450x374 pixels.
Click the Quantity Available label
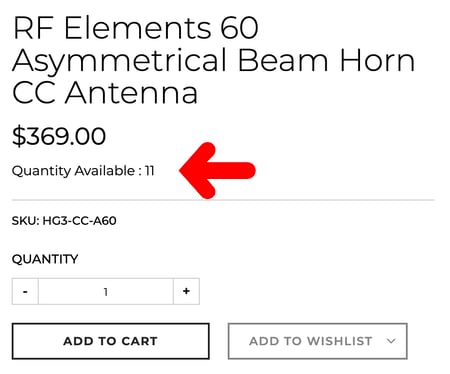(73, 171)
